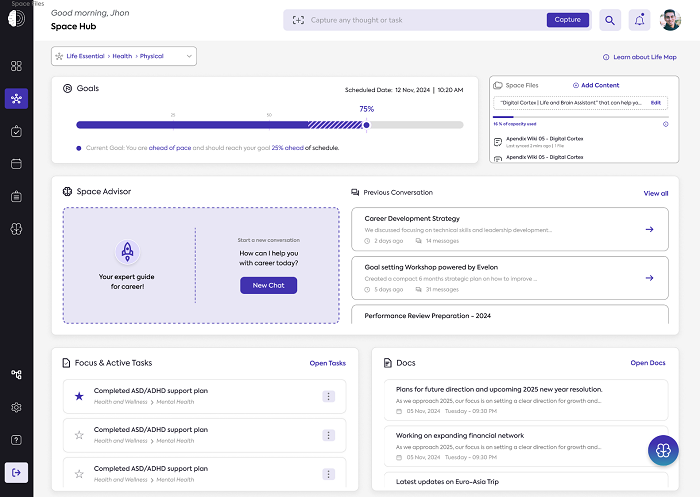Open the calendar icon in sidebar

pos(16,164)
